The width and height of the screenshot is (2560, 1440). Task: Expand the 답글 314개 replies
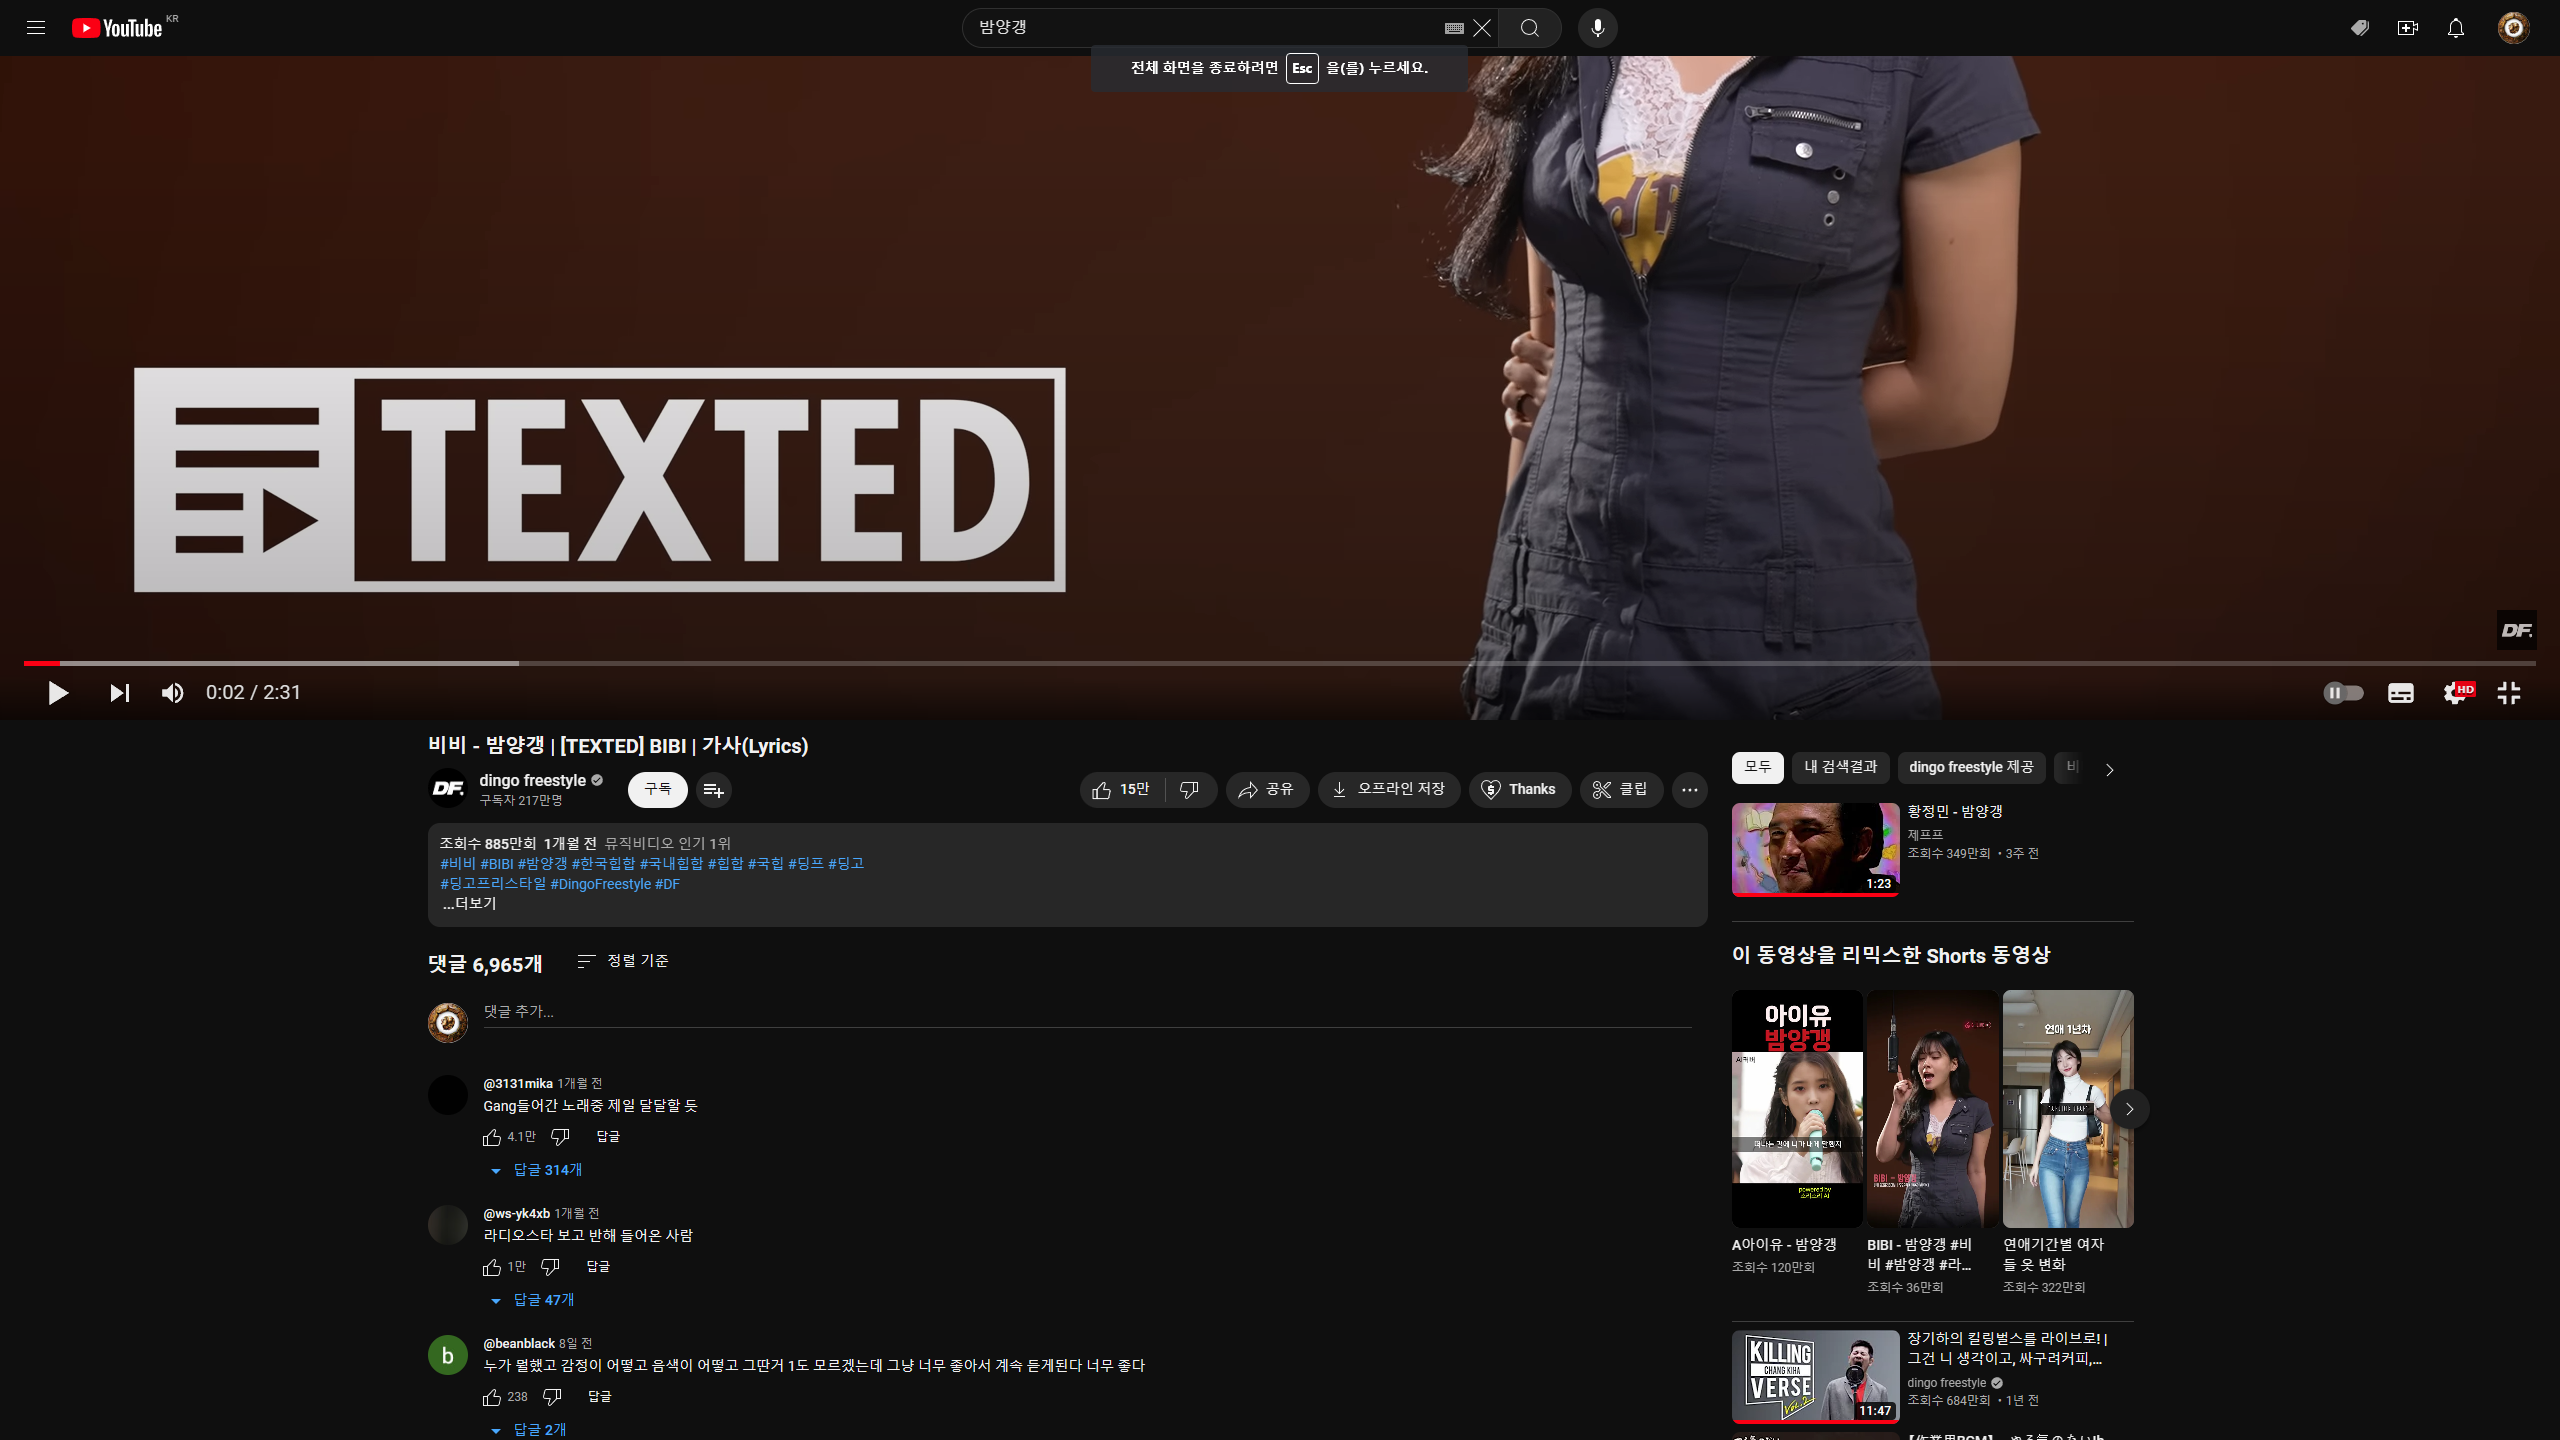click(546, 1170)
